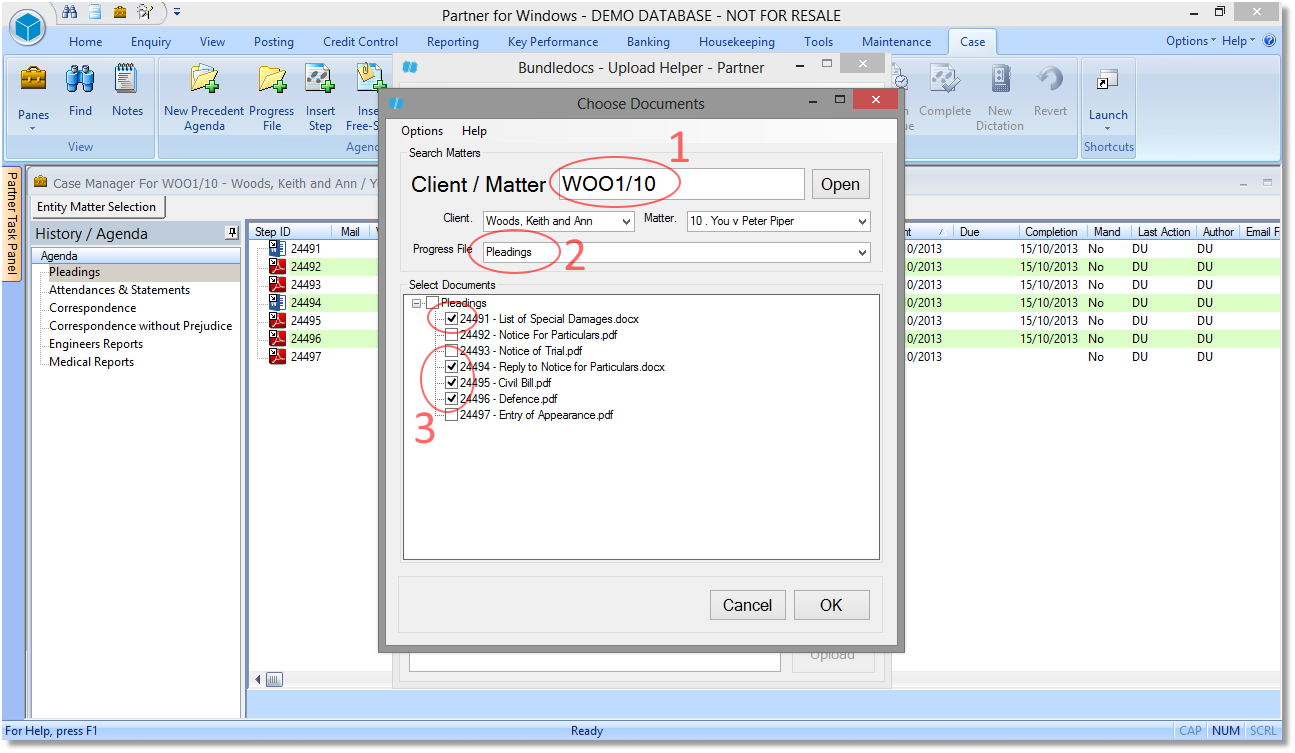Switch to the Credit Control ribbon tab
The width and height of the screenshot is (1295, 753).
(x=360, y=42)
